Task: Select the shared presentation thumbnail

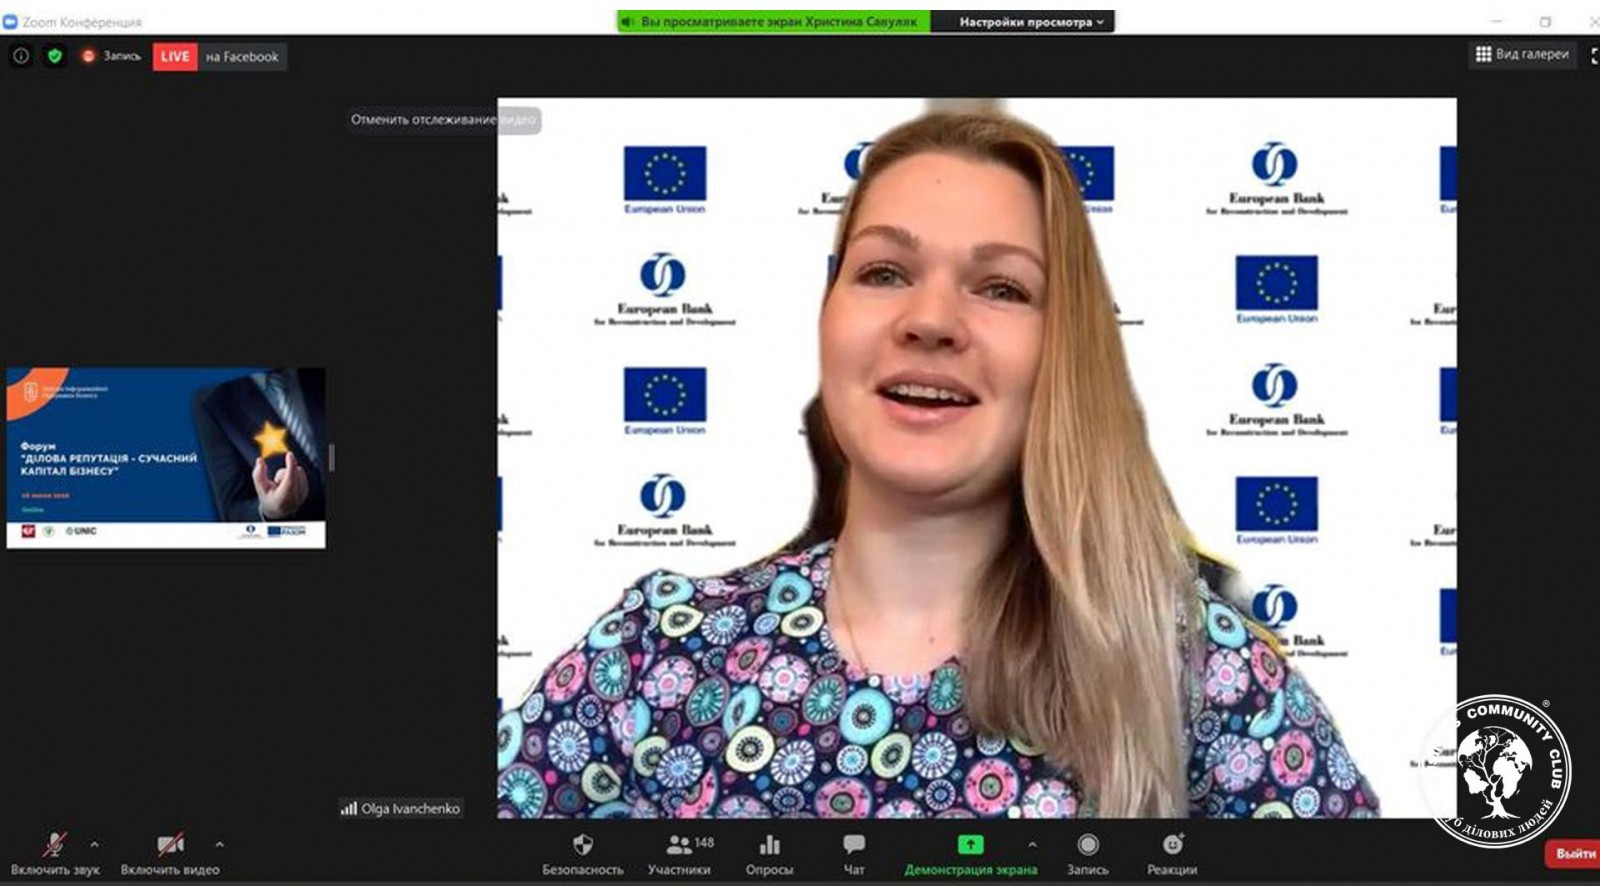Action: pyautogui.click(x=166, y=458)
